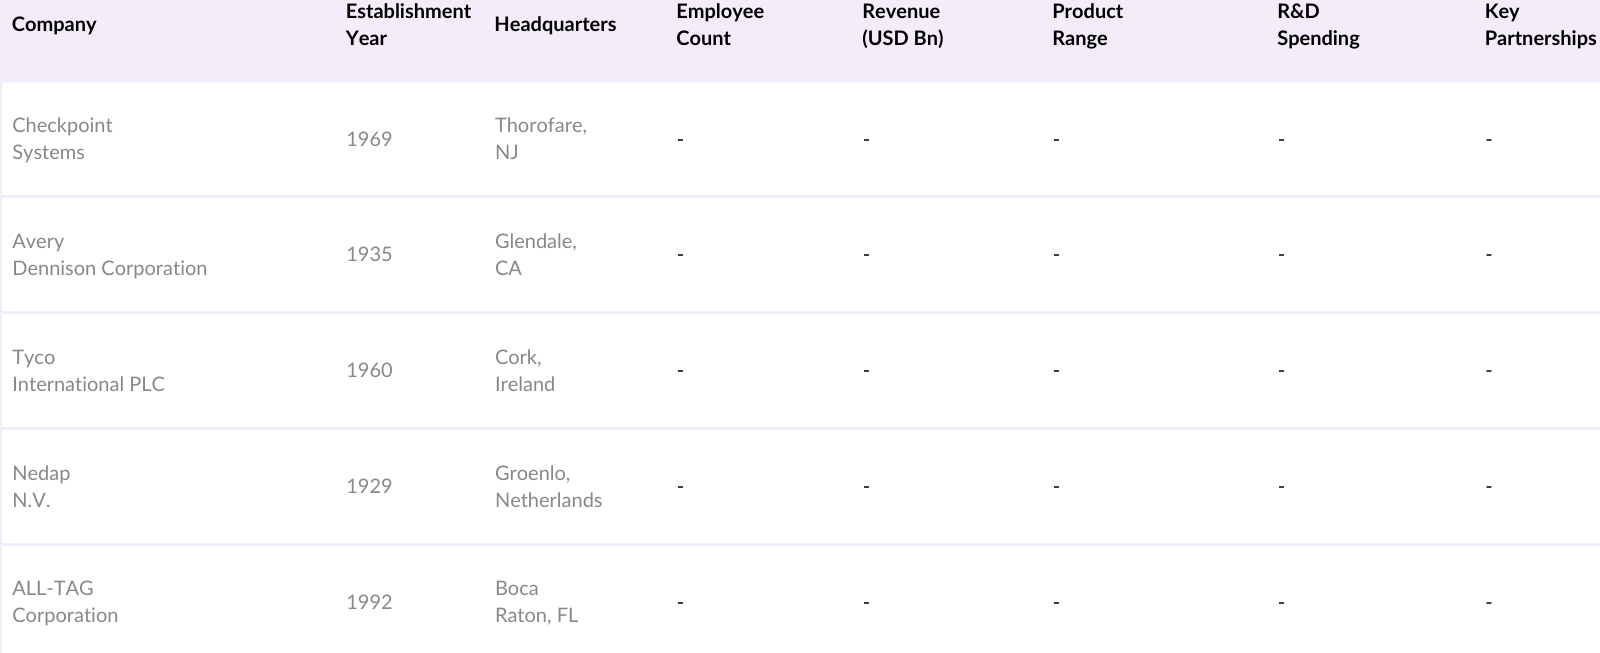This screenshot has width=1600, height=653.
Task: Select the 1935 establishment year cell
Action: 369,255
